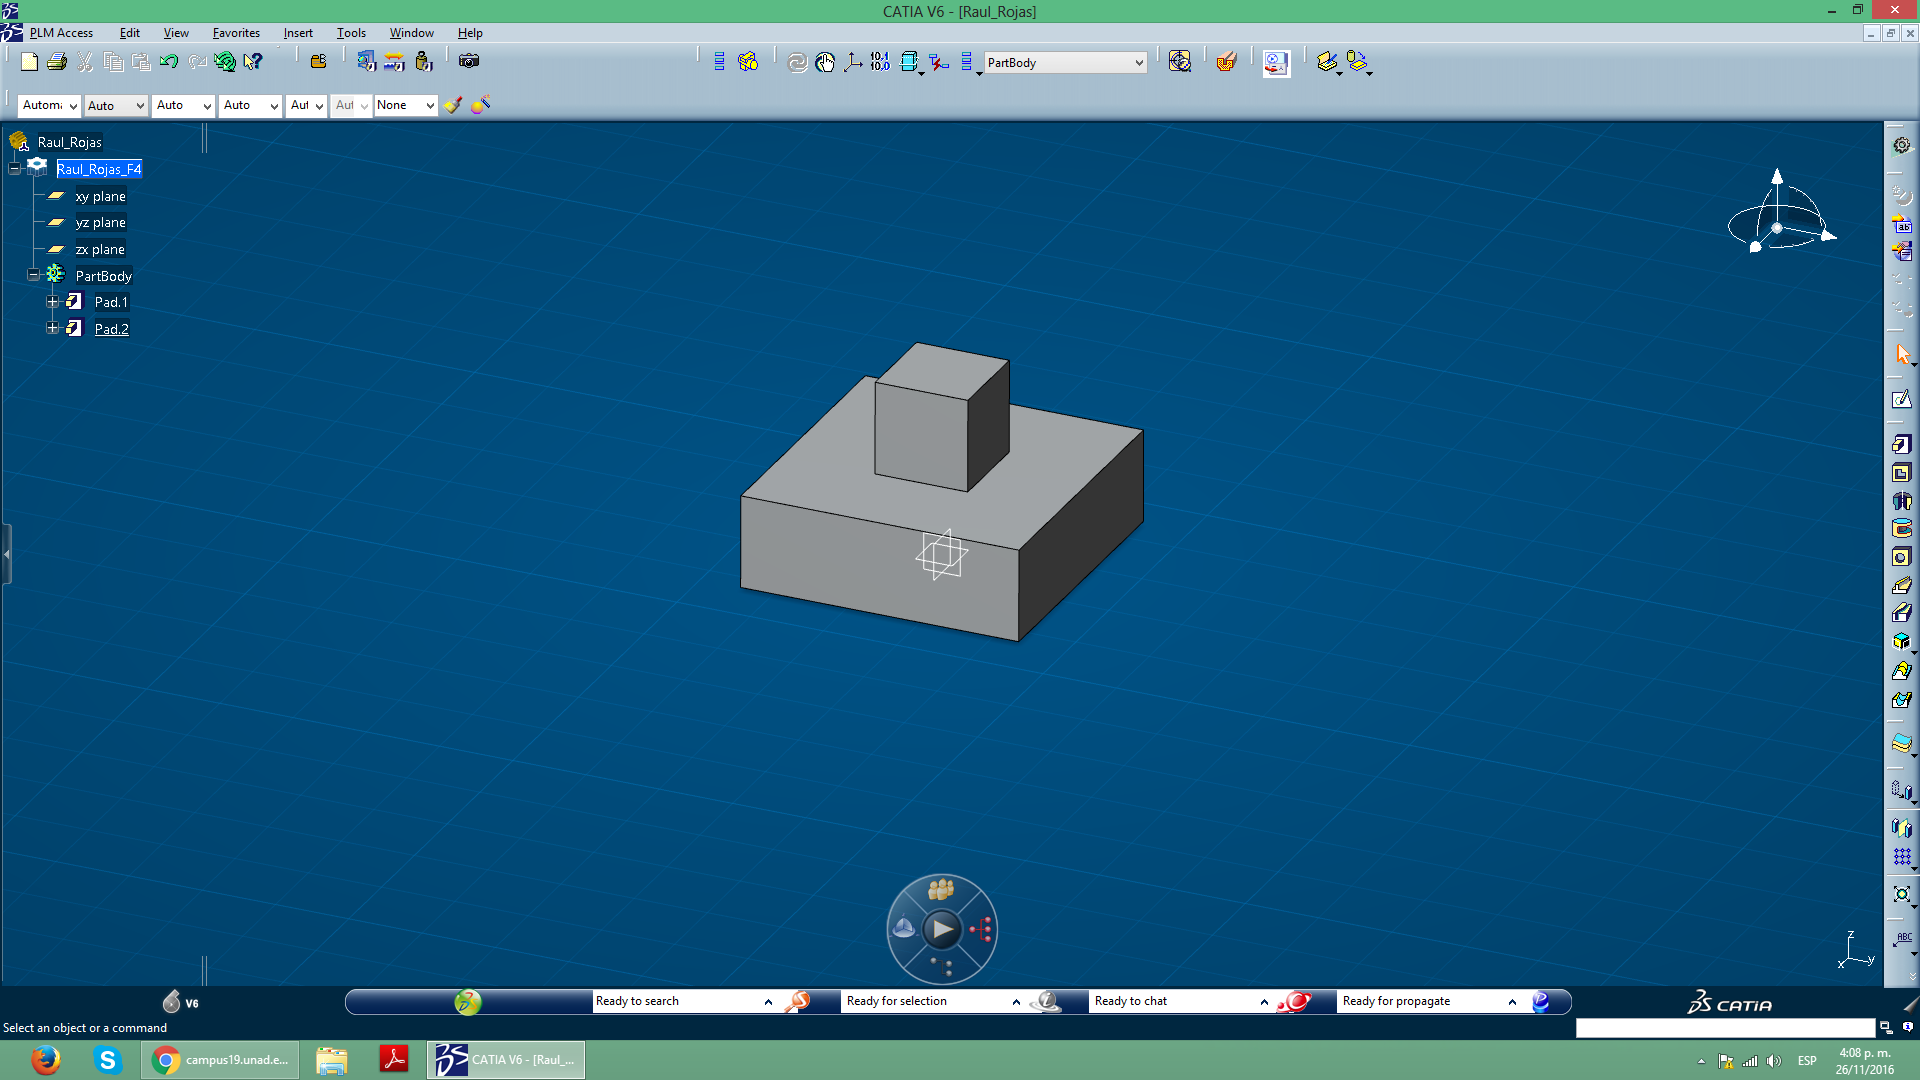Click the Axis system icon
The image size is (1920, 1080).
[853, 63]
